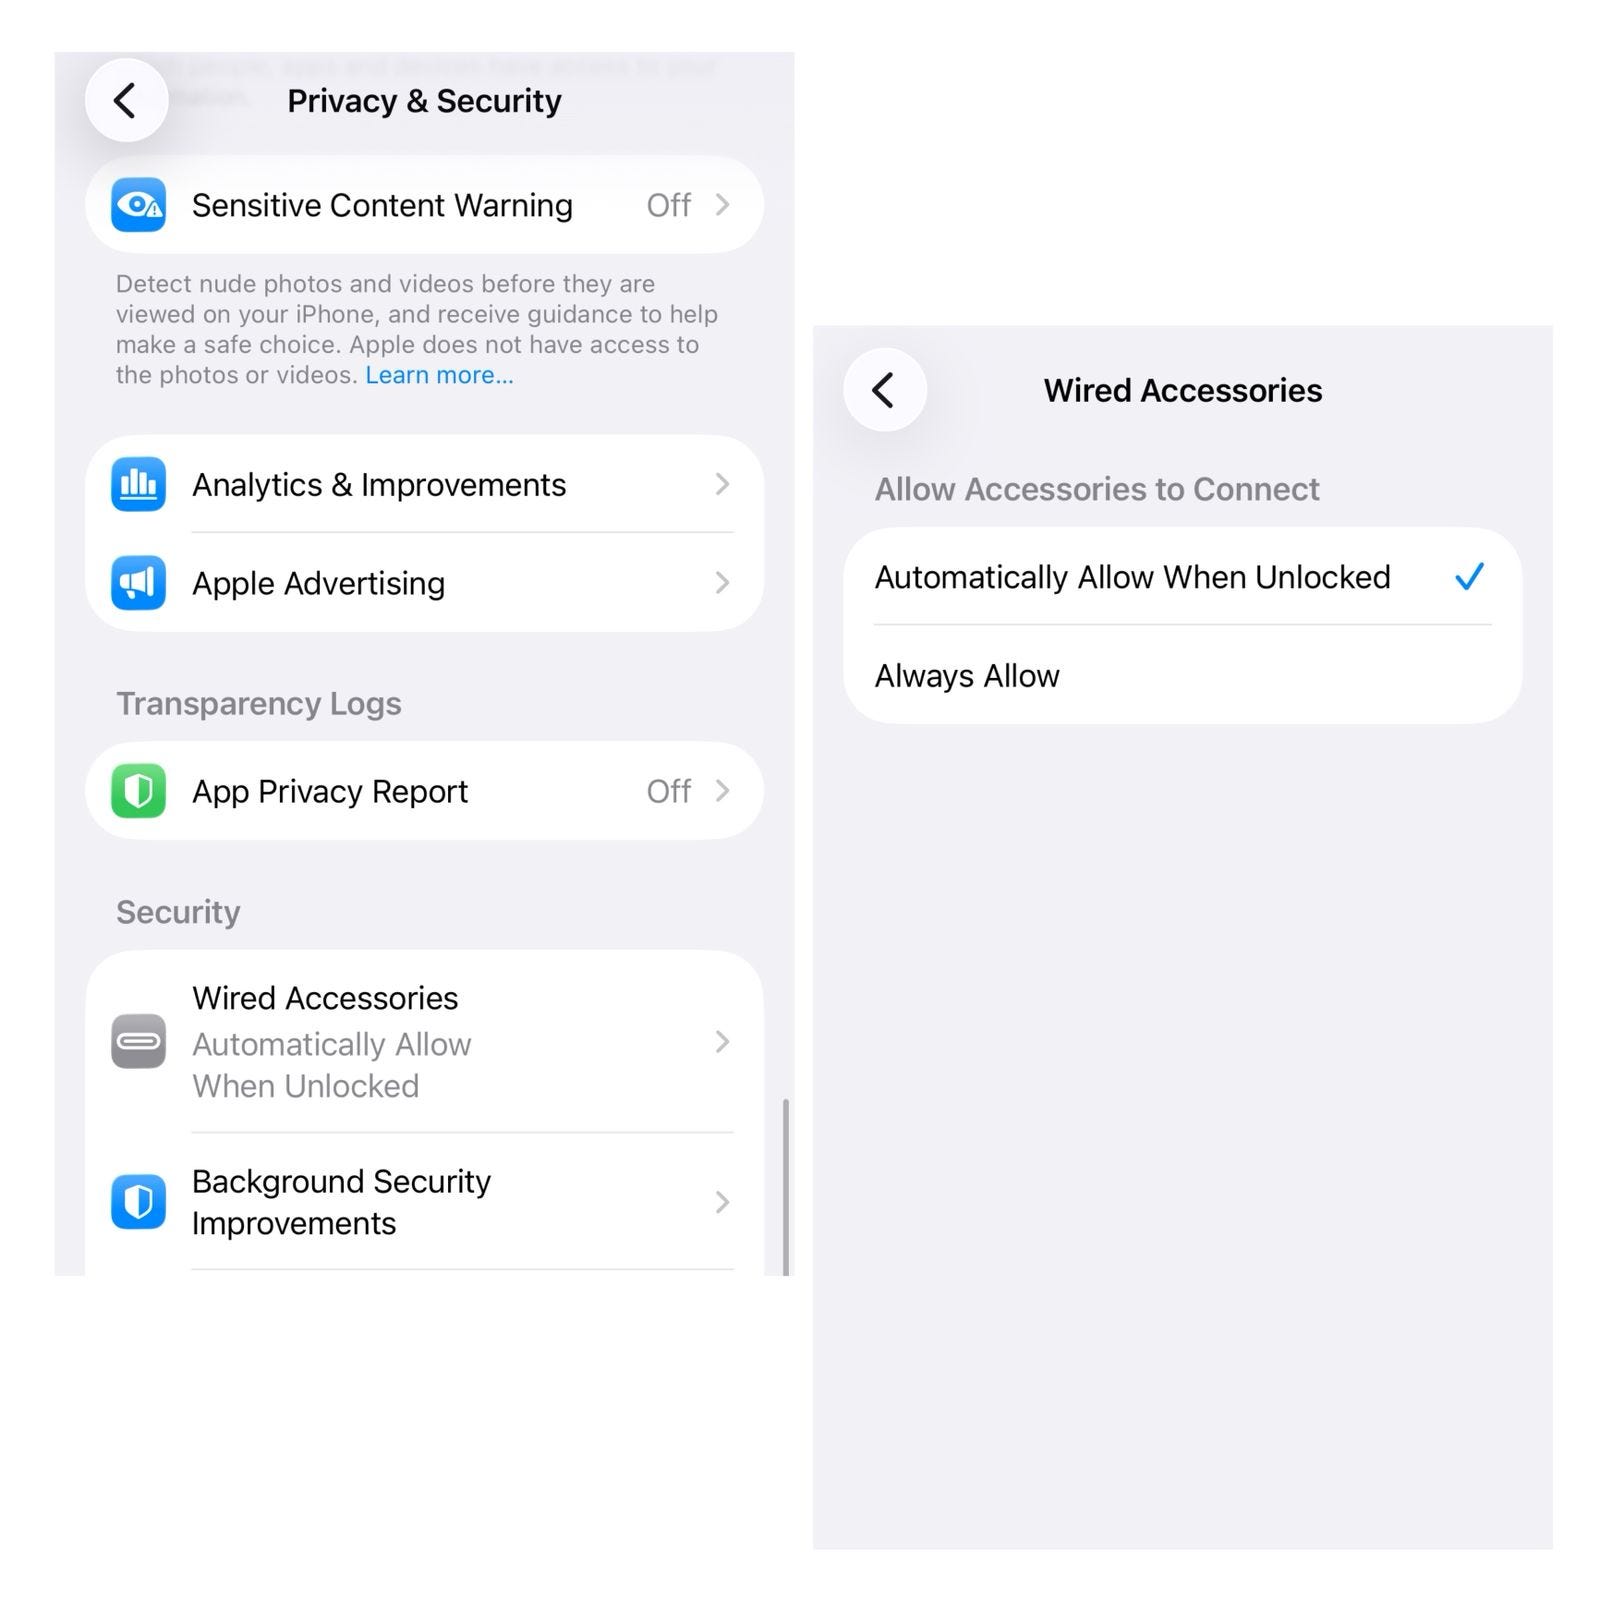Select the Always Allow option
1600x1600 pixels.
pos(1182,675)
